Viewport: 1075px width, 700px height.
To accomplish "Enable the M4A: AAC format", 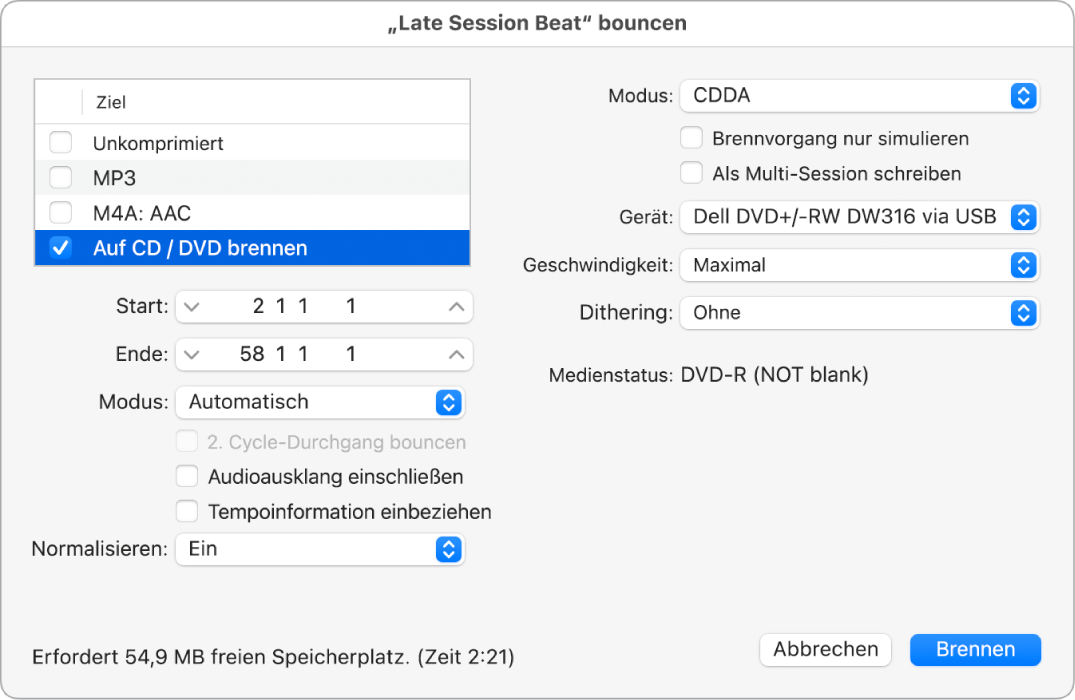I will pos(60,212).
